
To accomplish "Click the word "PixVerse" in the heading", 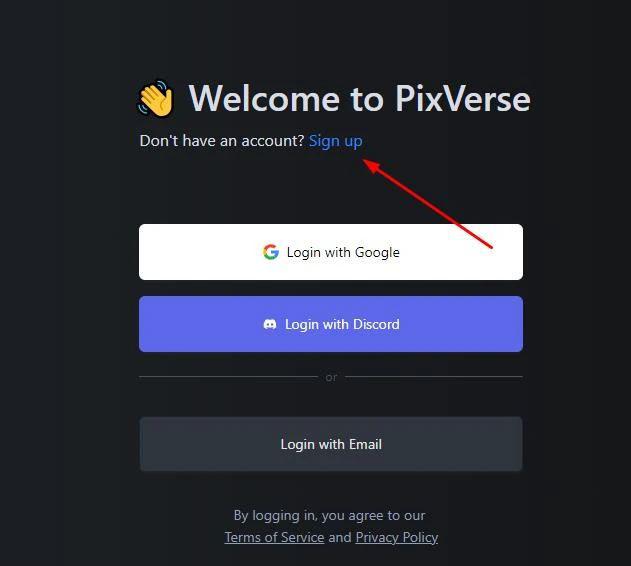I will (463, 98).
